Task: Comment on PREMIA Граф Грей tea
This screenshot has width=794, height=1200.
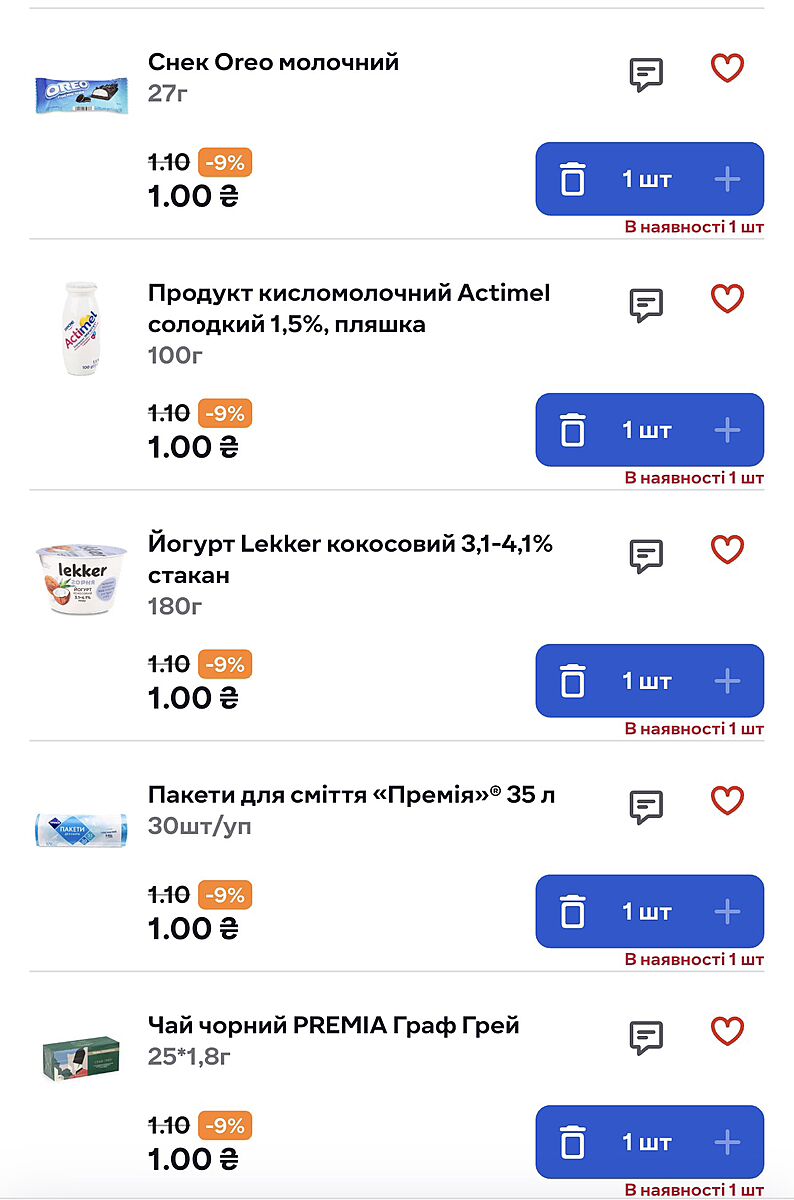Action: click(646, 1036)
